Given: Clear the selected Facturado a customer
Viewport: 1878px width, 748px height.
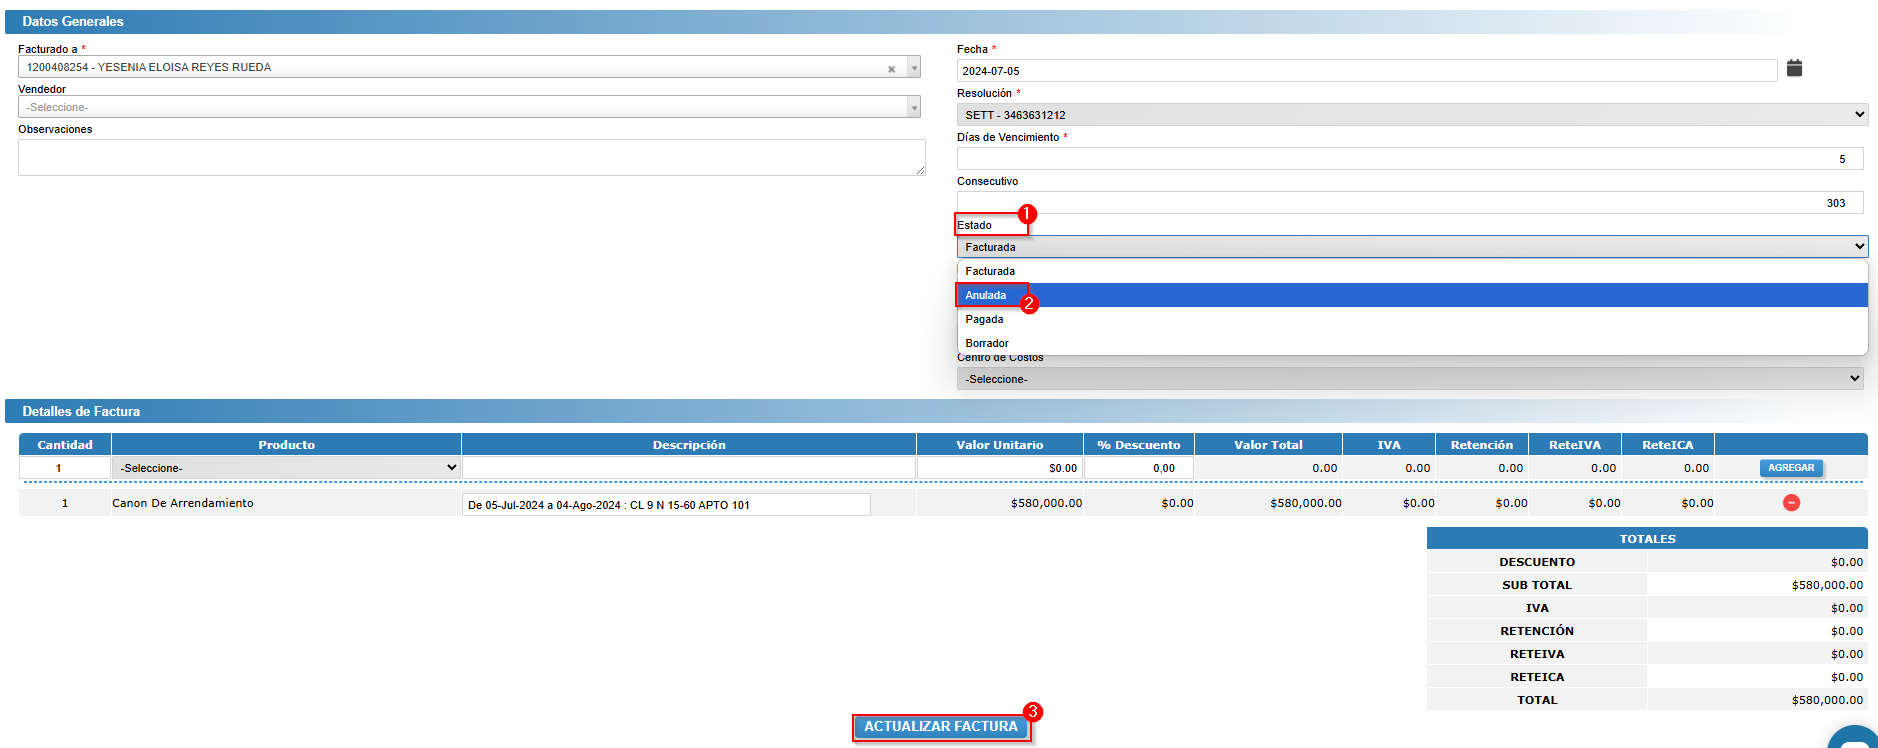Looking at the screenshot, I should click(x=891, y=69).
